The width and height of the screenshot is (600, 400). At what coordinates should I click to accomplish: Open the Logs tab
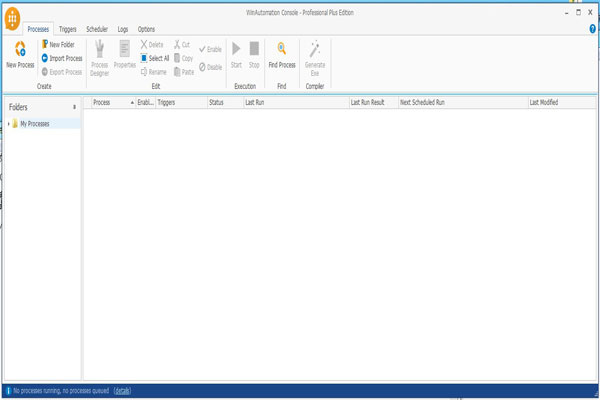coord(123,29)
